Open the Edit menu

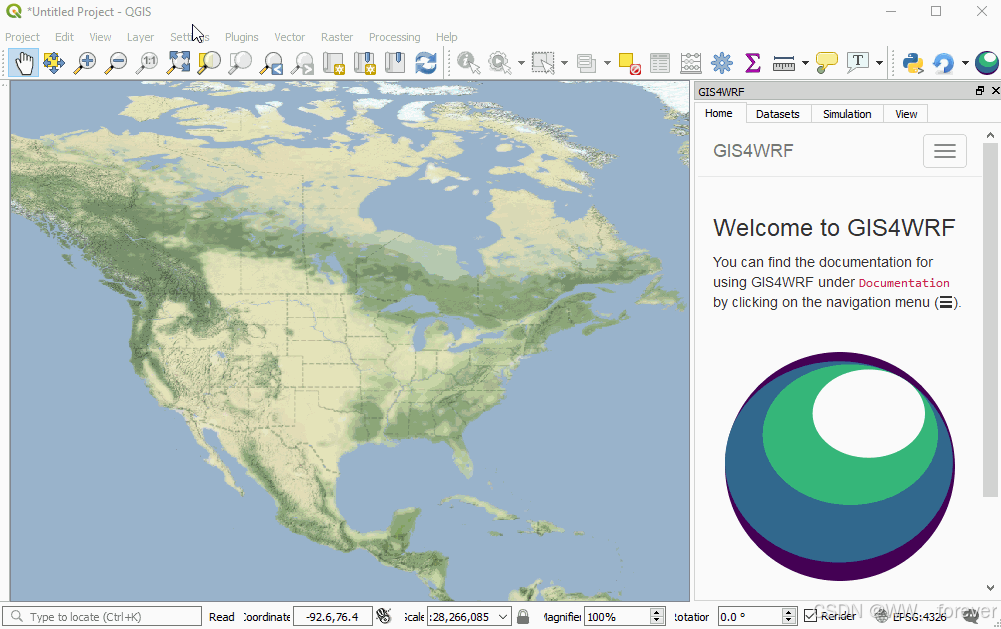tap(64, 37)
